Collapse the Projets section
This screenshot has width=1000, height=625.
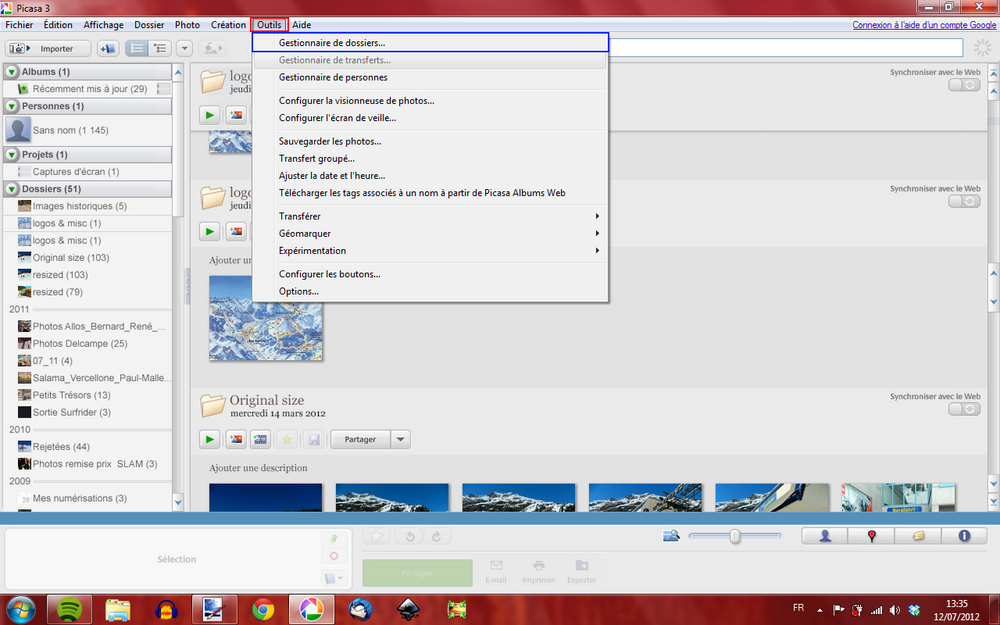pos(11,155)
